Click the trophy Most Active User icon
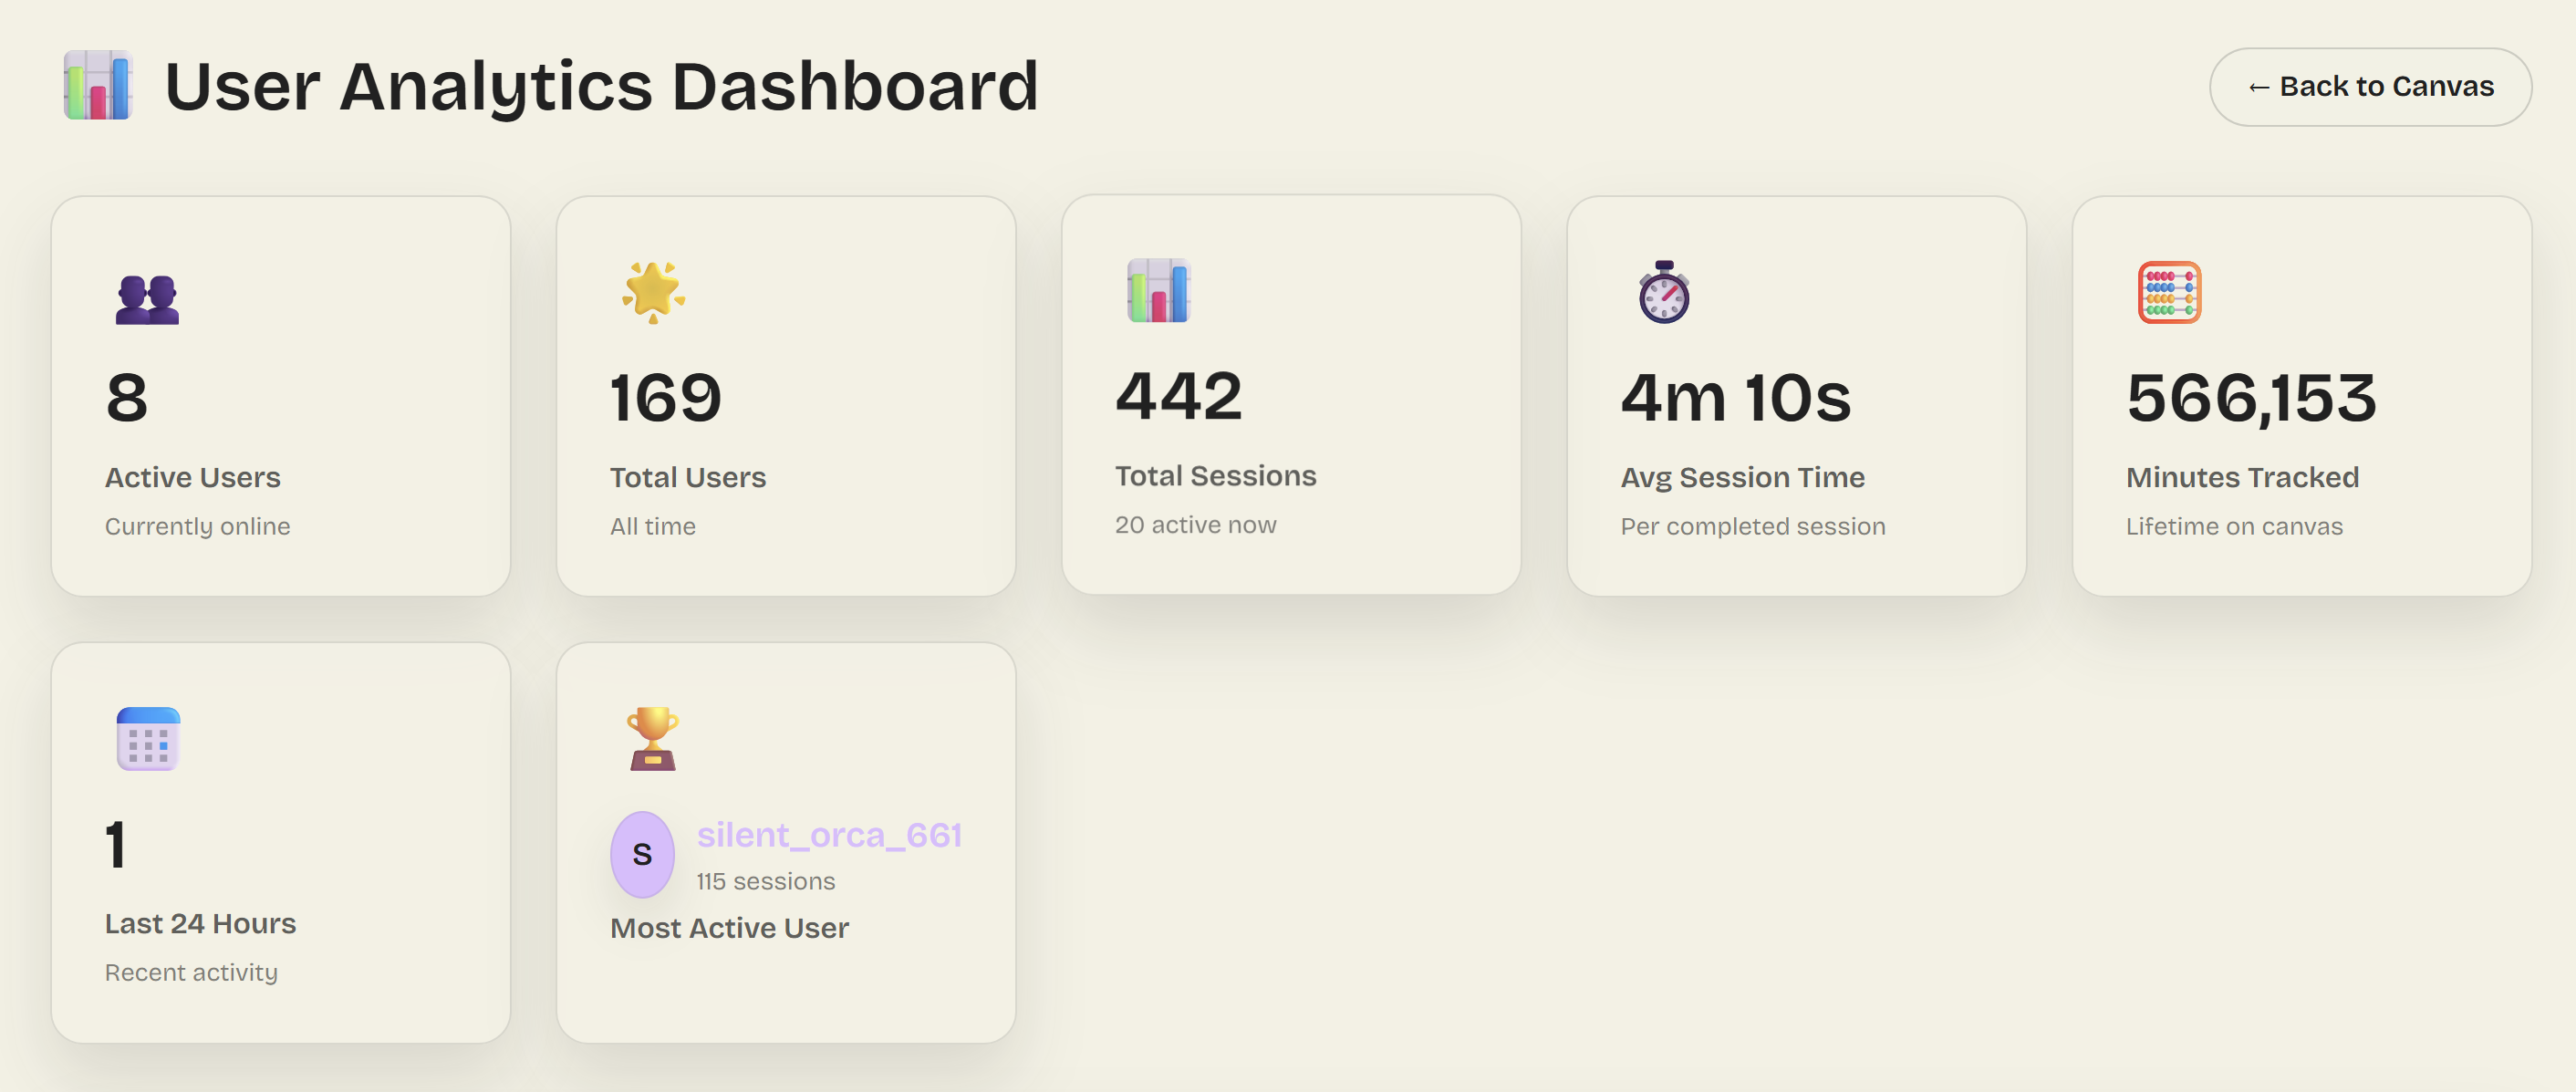The width and height of the screenshot is (2576, 1092). 653,739
